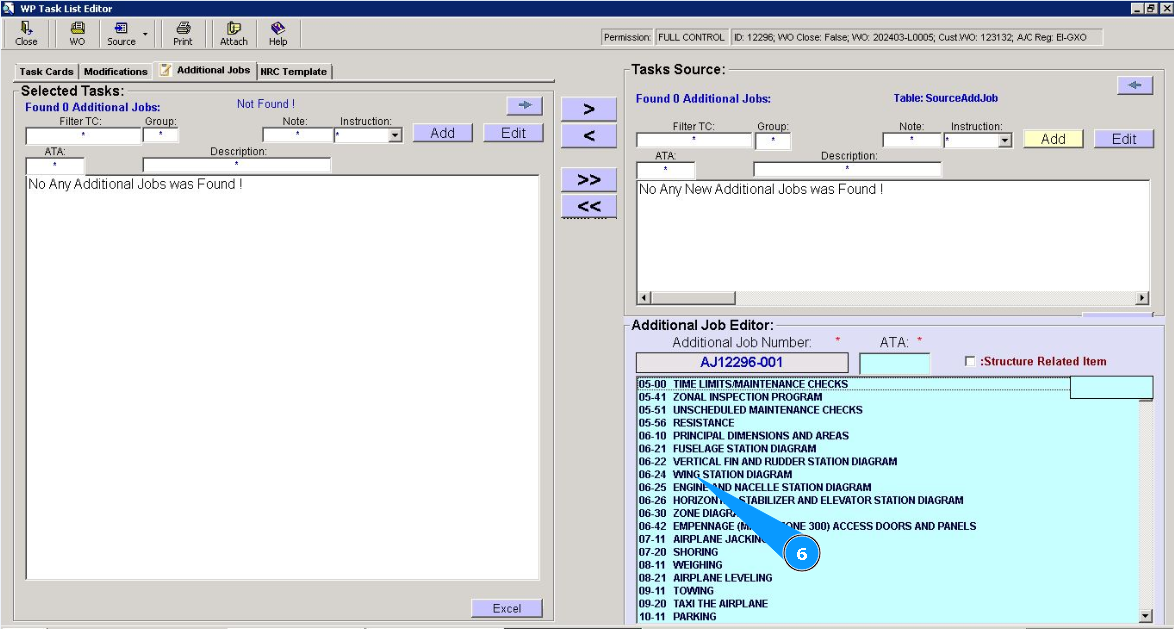Click Filter TC field in Selected Tasks
The width and height of the screenshot is (1174, 629).
83,136
